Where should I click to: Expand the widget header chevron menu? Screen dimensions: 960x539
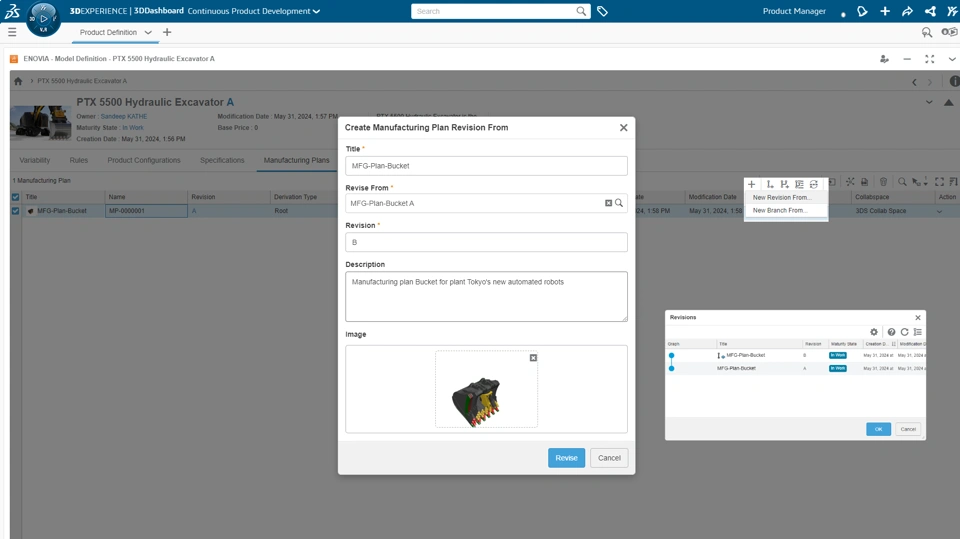coord(952,59)
